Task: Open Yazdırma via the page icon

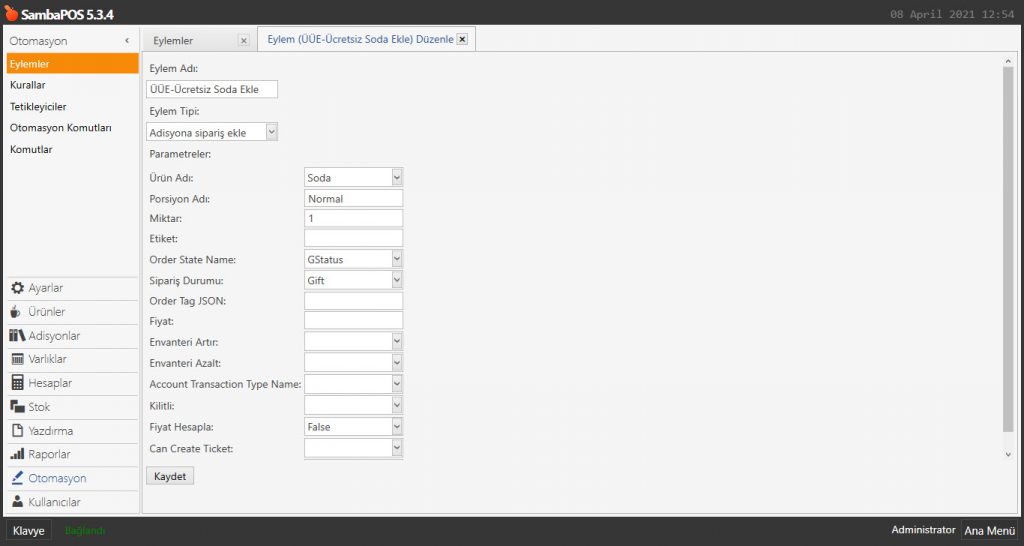Action: pyautogui.click(x=17, y=431)
